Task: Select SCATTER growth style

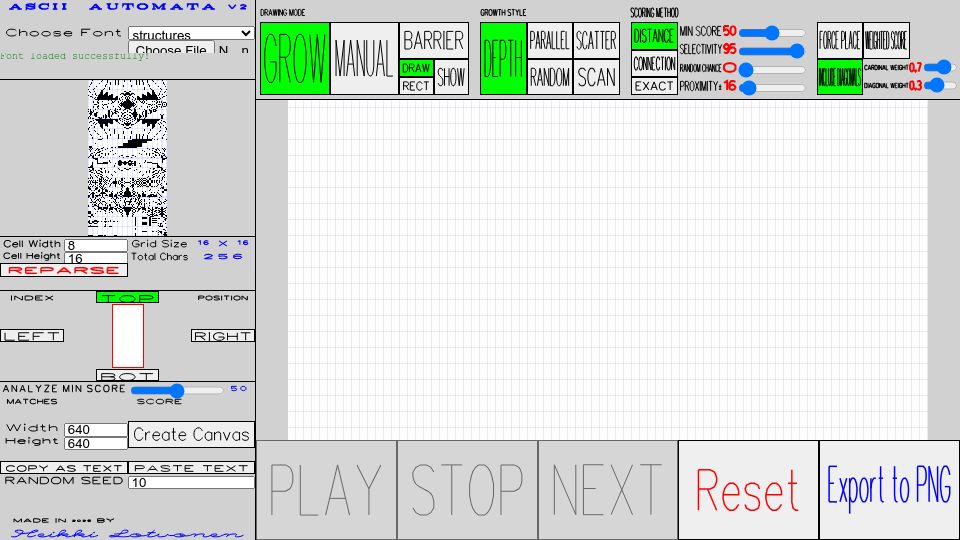Action: 596,40
